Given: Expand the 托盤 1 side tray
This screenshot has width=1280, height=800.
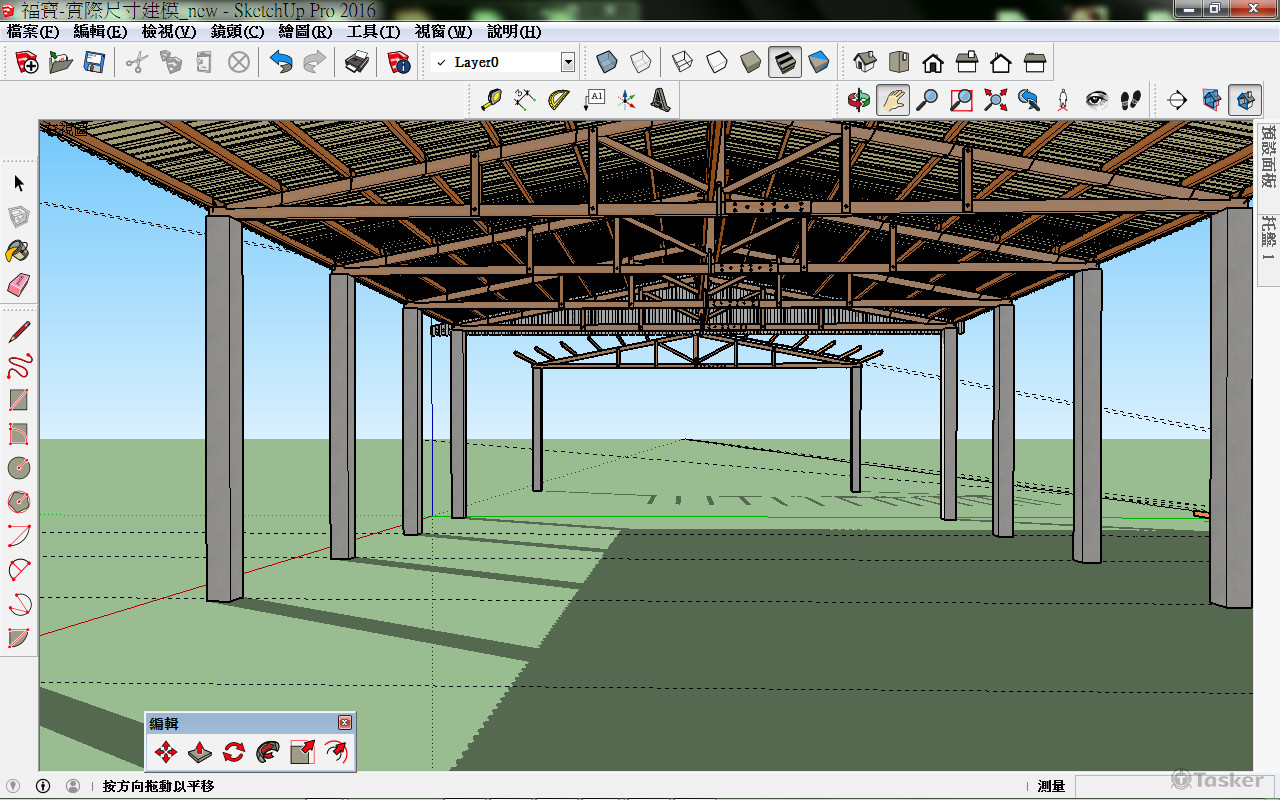Looking at the screenshot, I should [1268, 236].
